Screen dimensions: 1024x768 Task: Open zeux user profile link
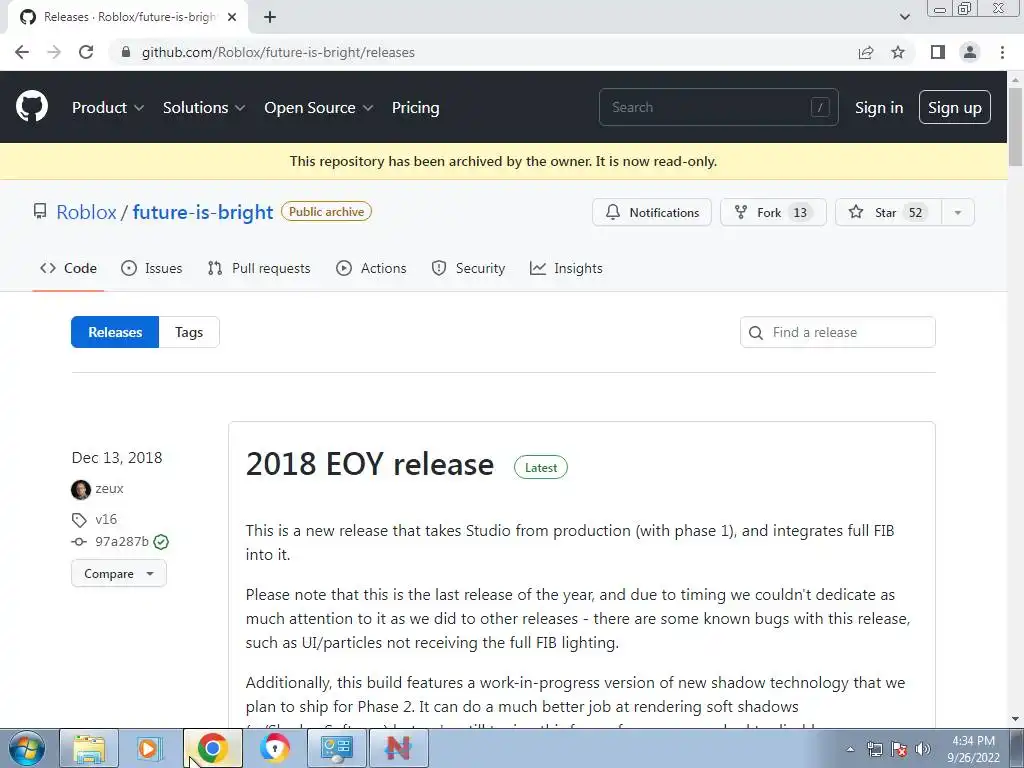(109, 488)
